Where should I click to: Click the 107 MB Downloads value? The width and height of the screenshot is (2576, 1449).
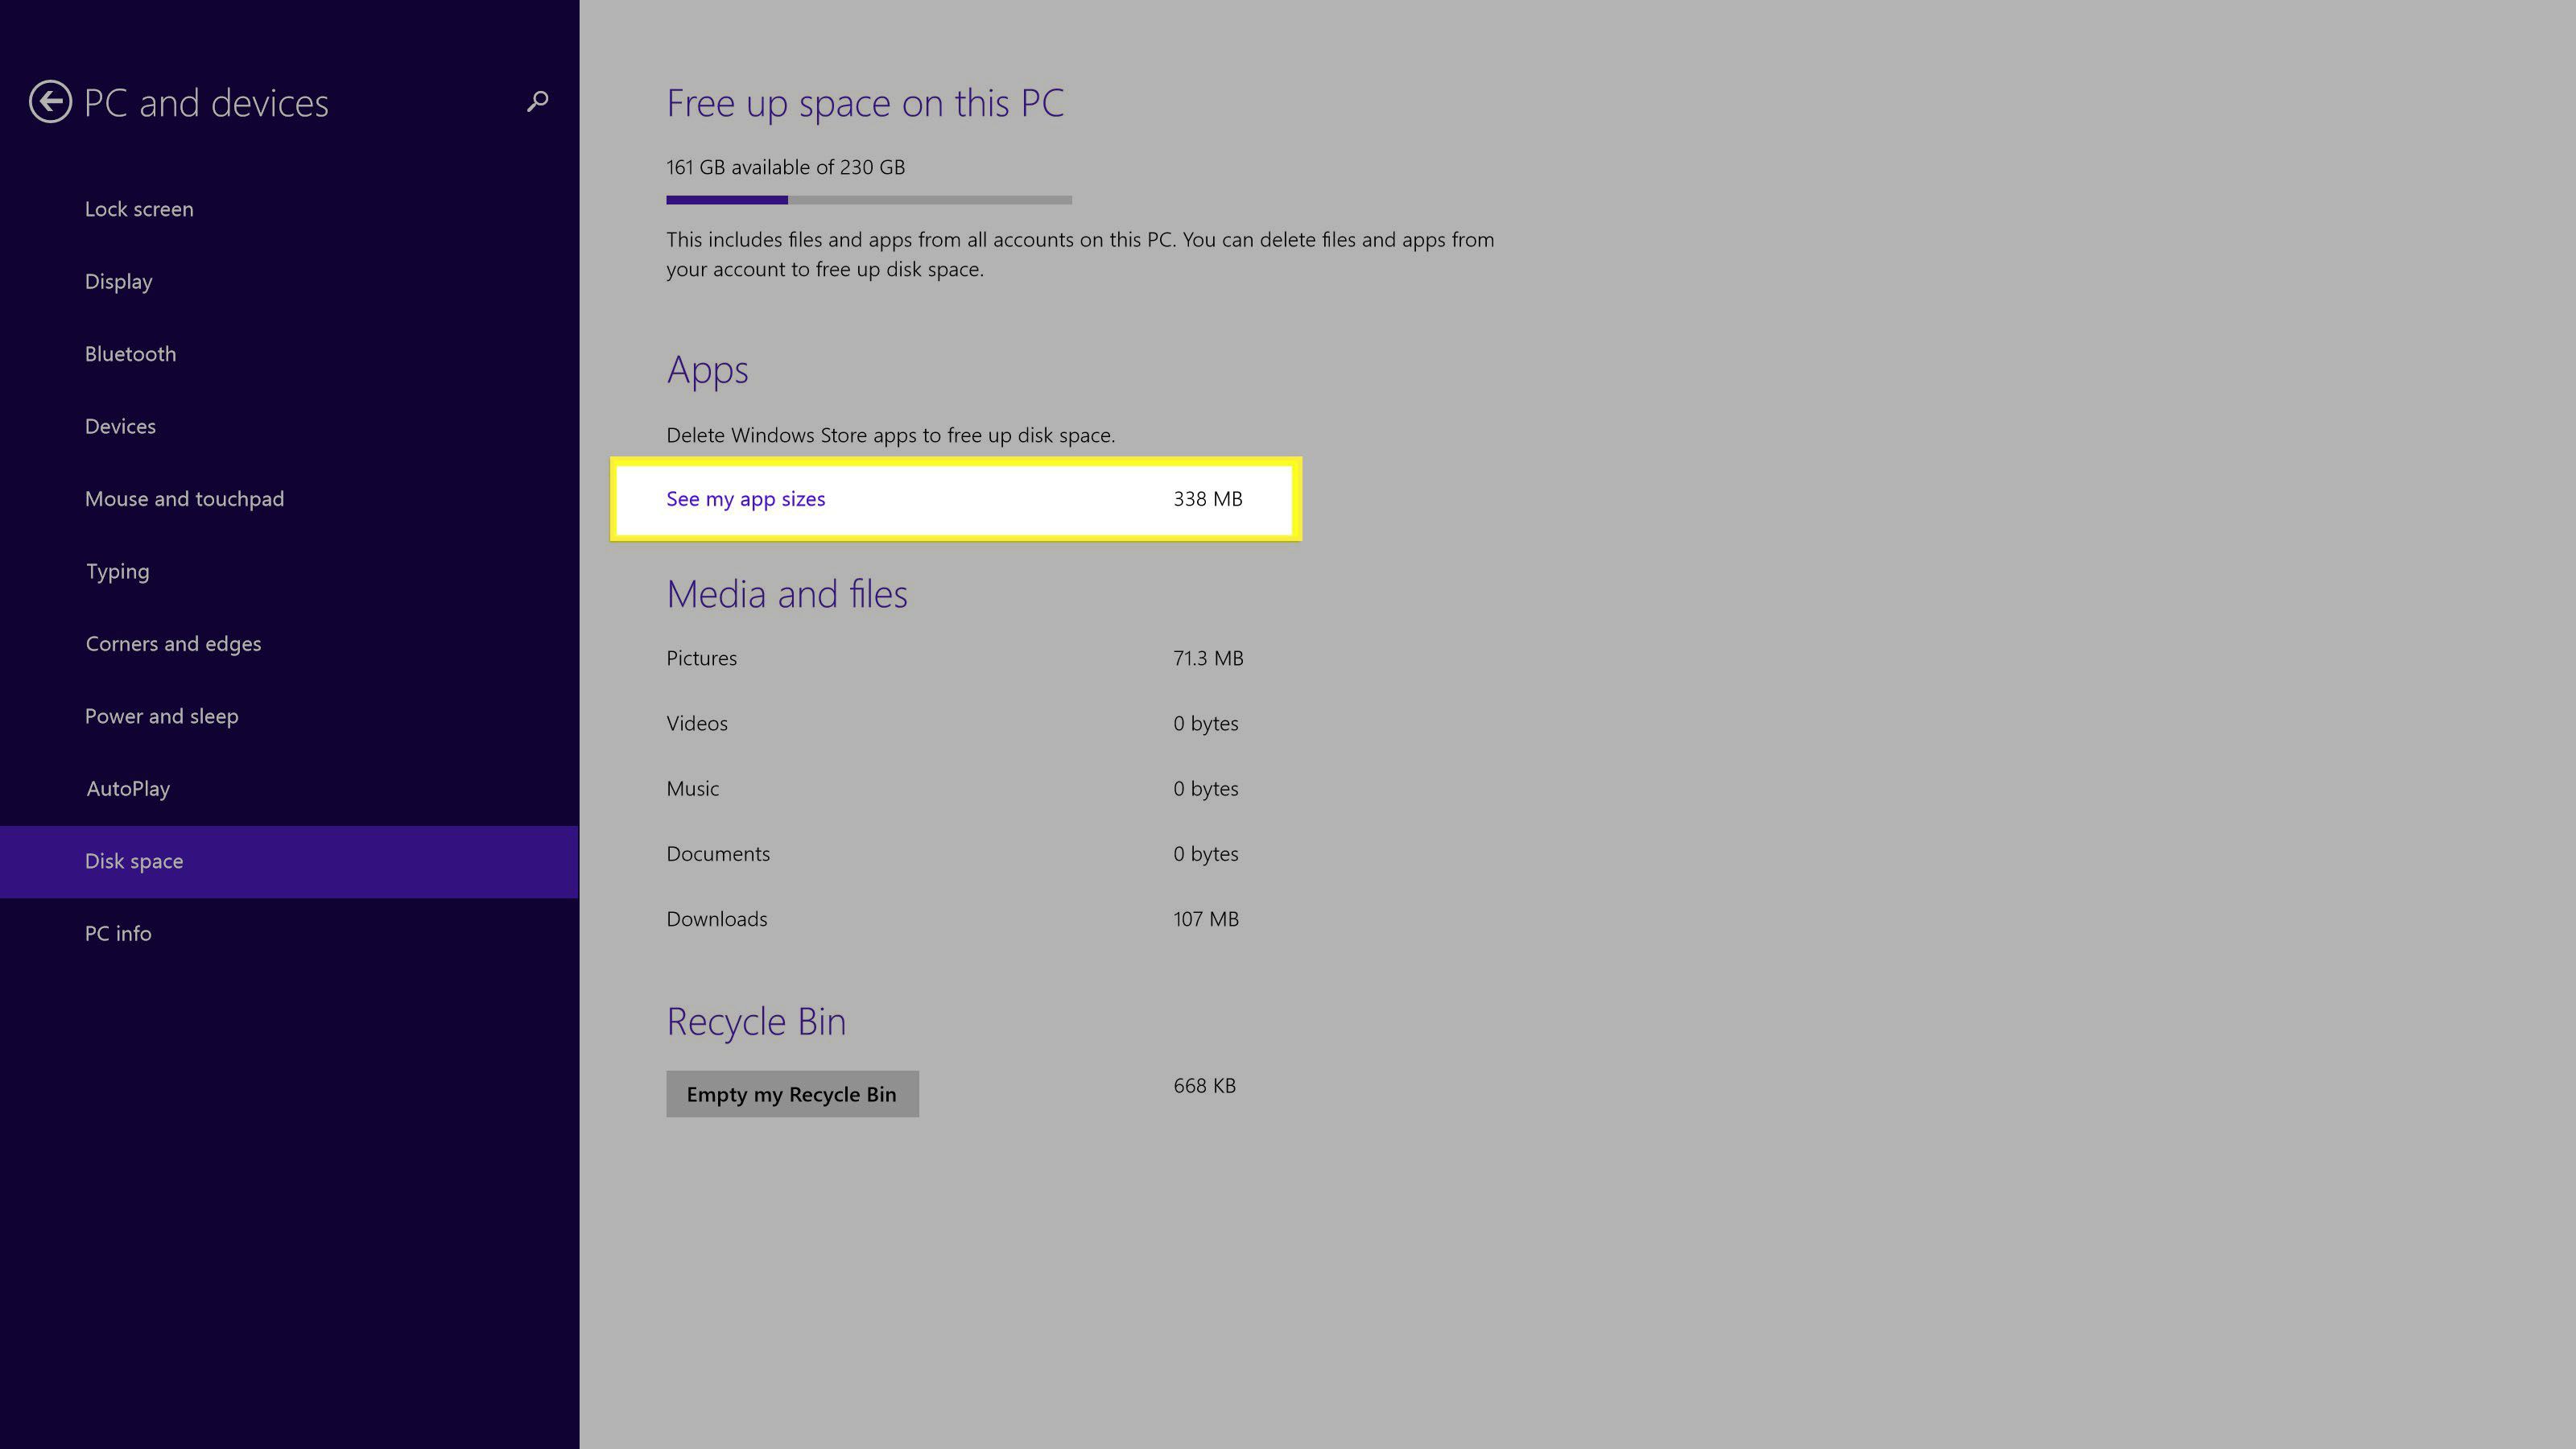1206,919
